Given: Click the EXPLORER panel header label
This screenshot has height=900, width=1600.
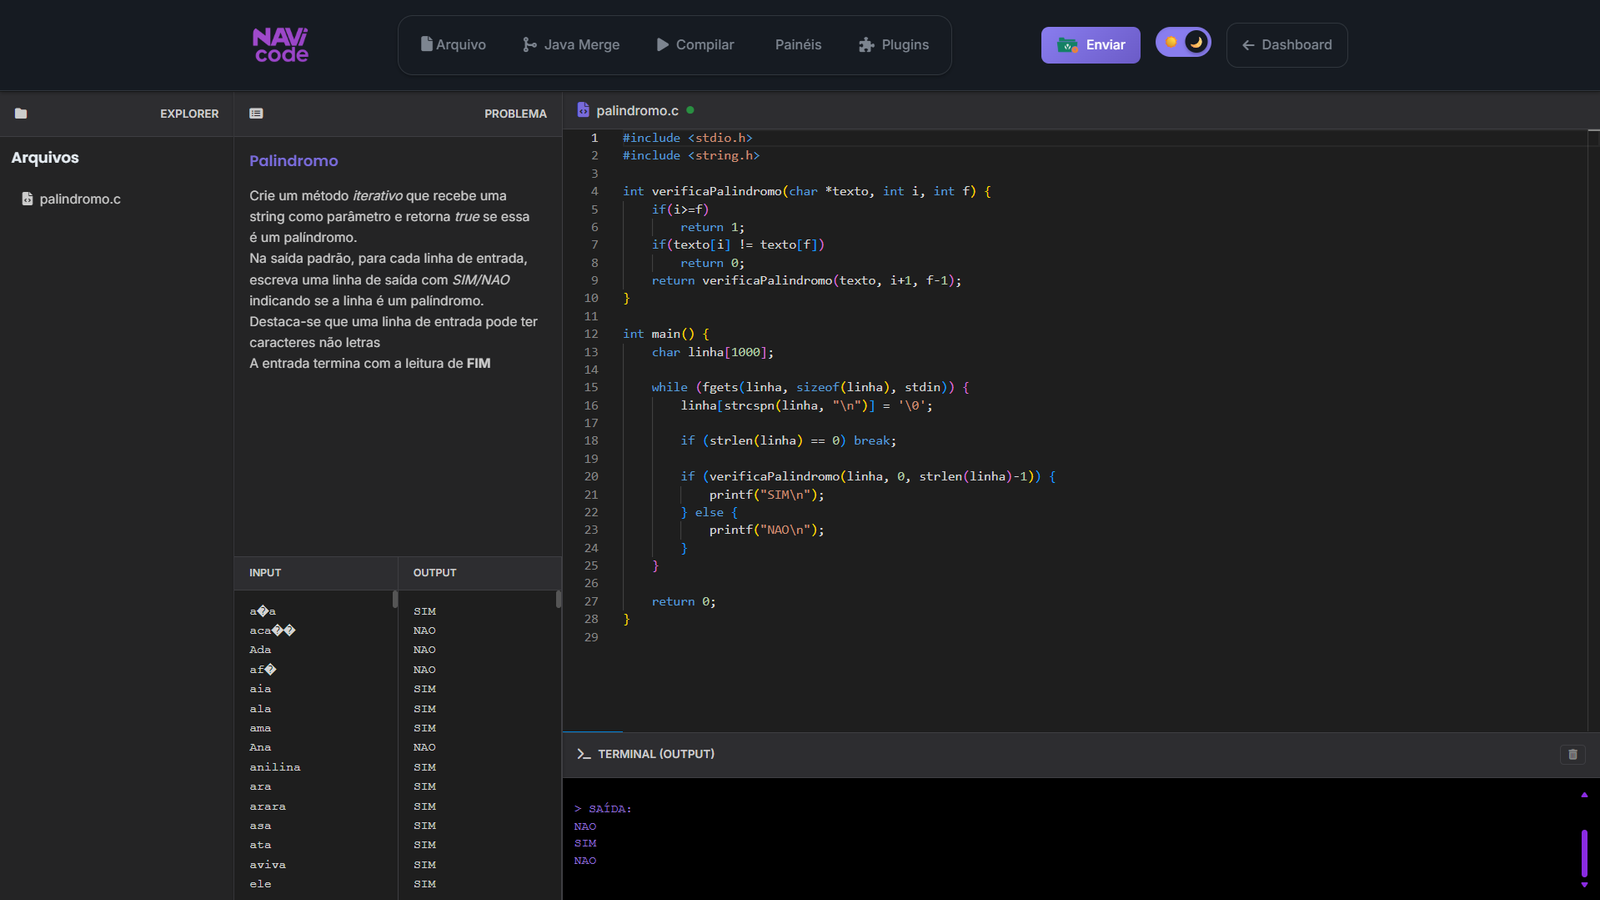Looking at the screenshot, I should 189,114.
